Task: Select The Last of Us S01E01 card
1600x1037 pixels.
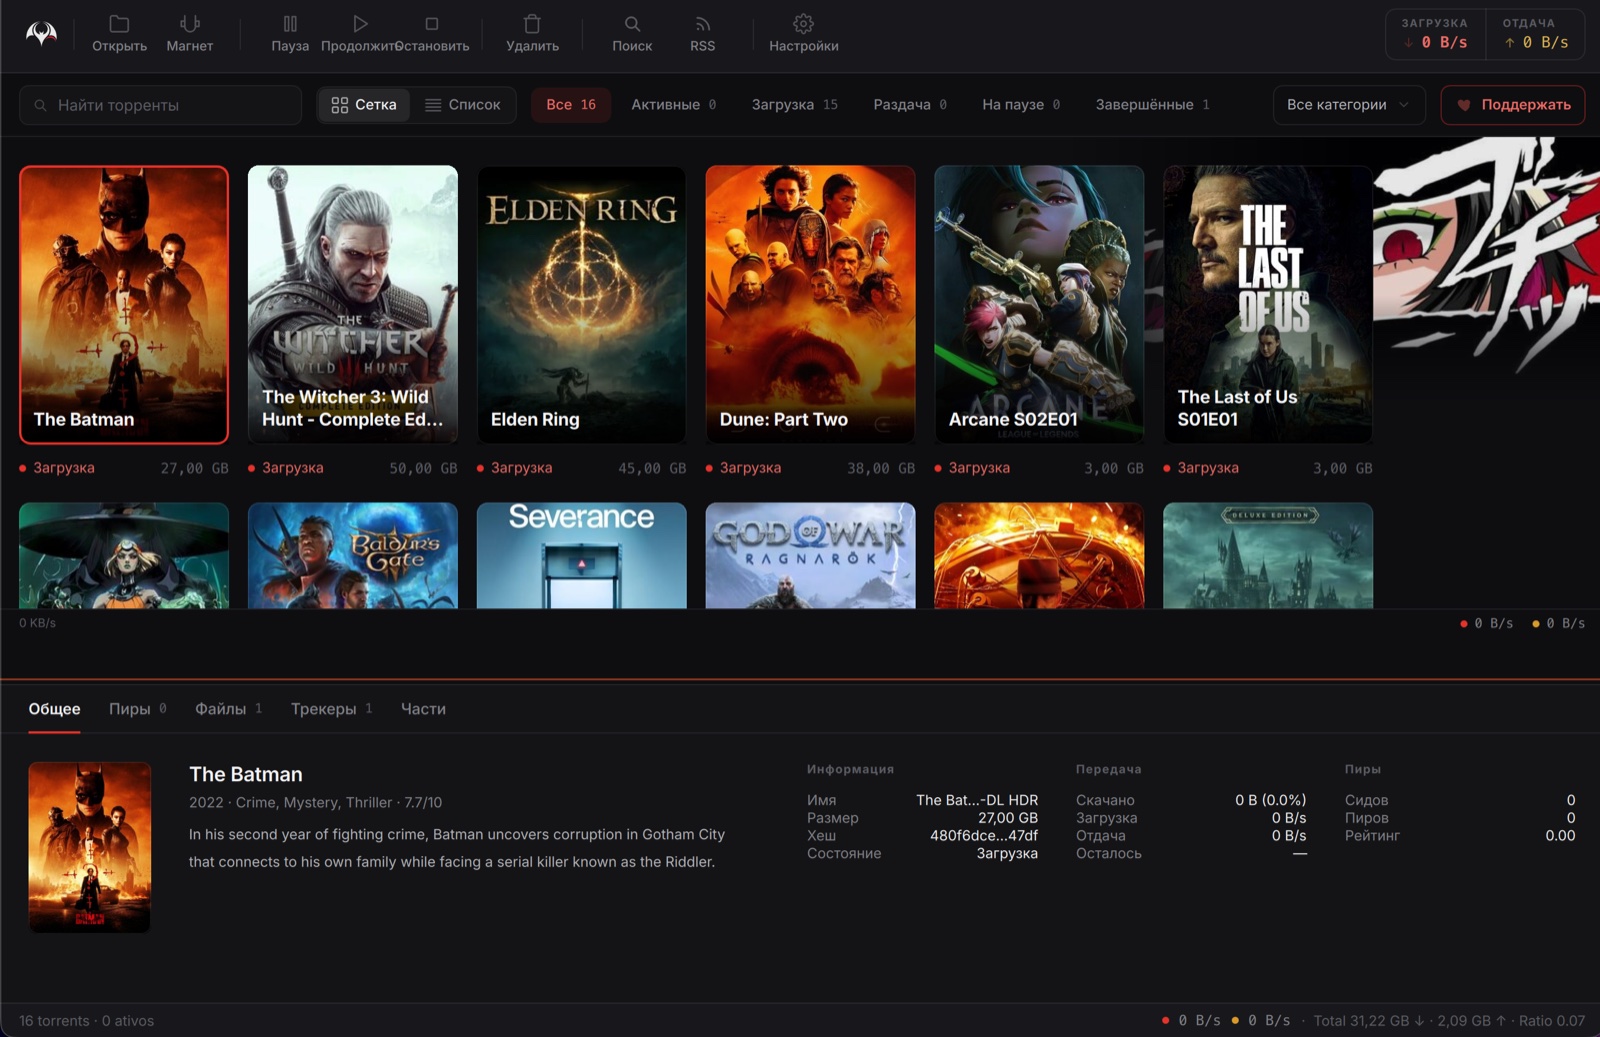Action: [x=1268, y=304]
